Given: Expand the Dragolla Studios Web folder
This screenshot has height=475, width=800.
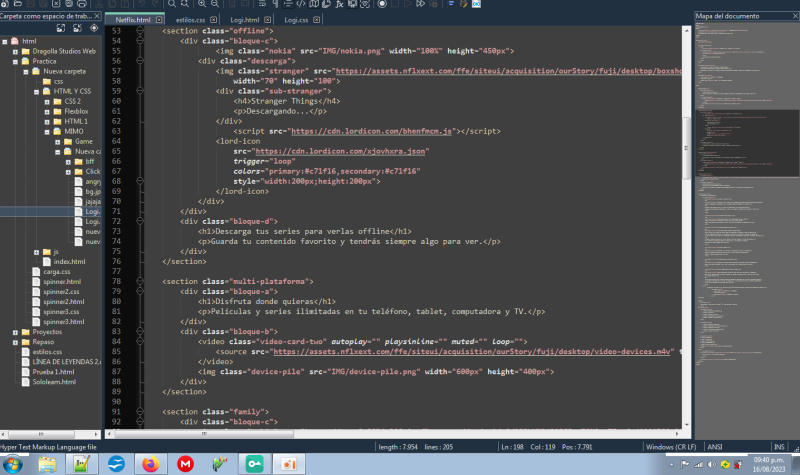Looking at the screenshot, I should pos(14,51).
